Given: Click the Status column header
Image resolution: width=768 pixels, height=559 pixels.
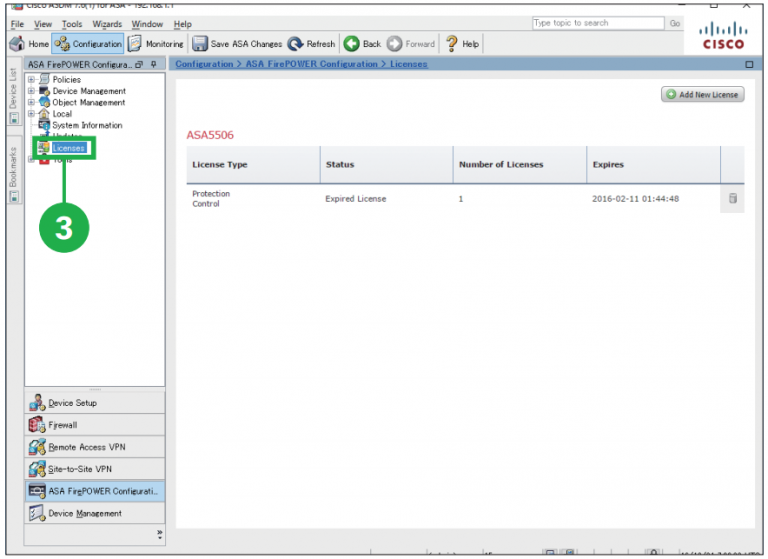Looking at the screenshot, I should 387,165.
